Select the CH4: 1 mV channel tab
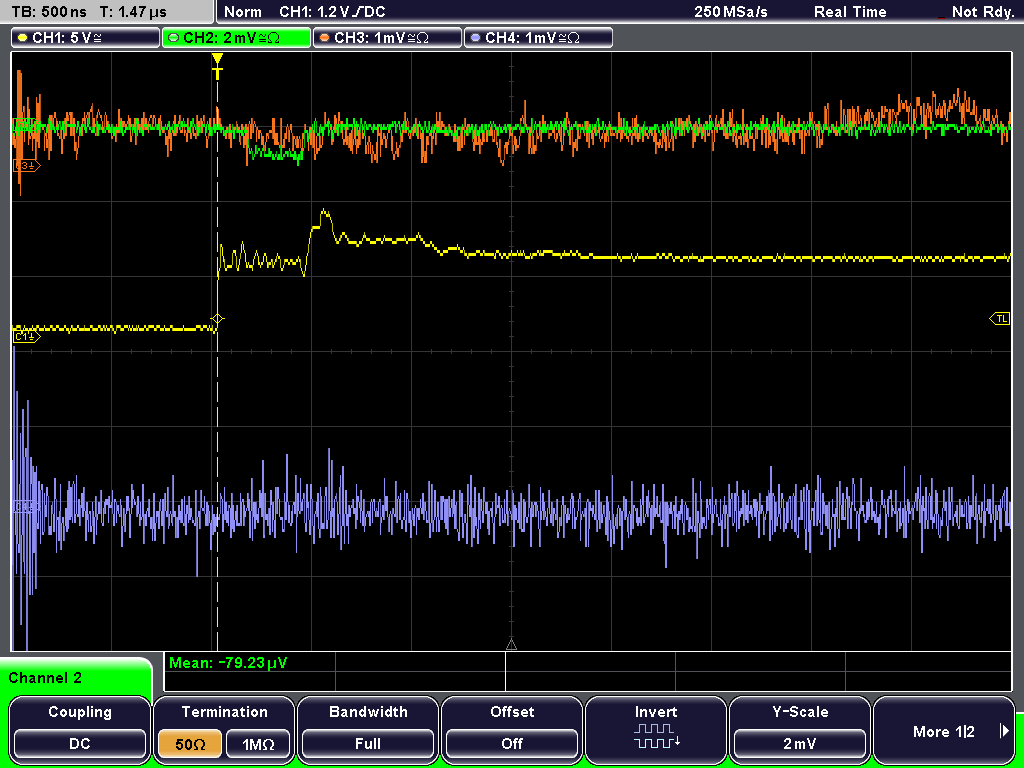 click(x=538, y=37)
